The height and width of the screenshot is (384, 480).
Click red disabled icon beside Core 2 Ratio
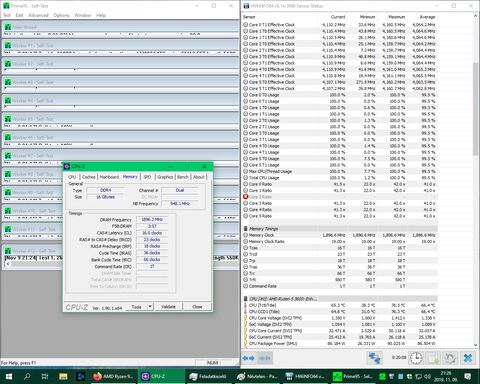coord(246,197)
